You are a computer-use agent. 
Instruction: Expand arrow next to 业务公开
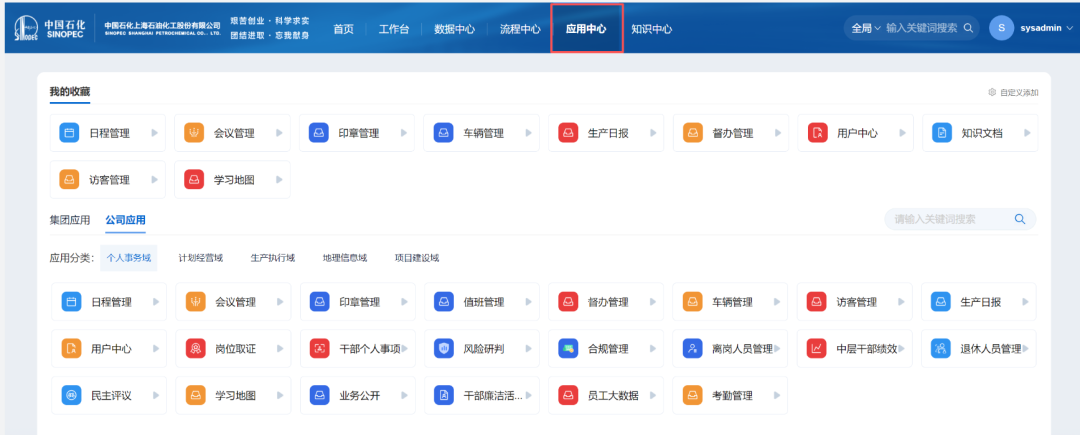tap(403, 396)
